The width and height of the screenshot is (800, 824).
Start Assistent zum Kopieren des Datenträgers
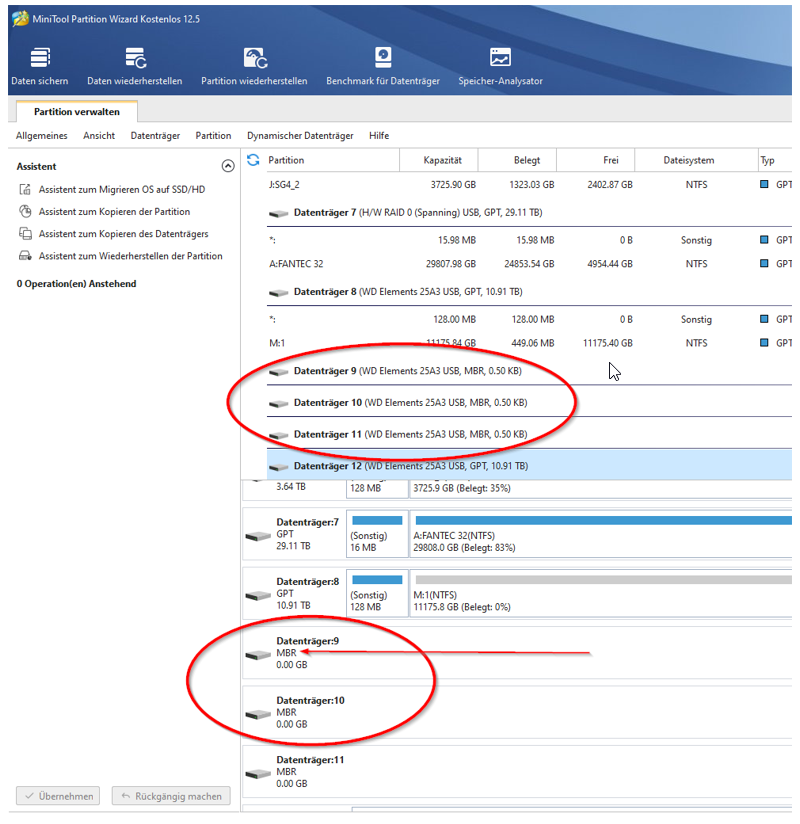tap(124, 233)
